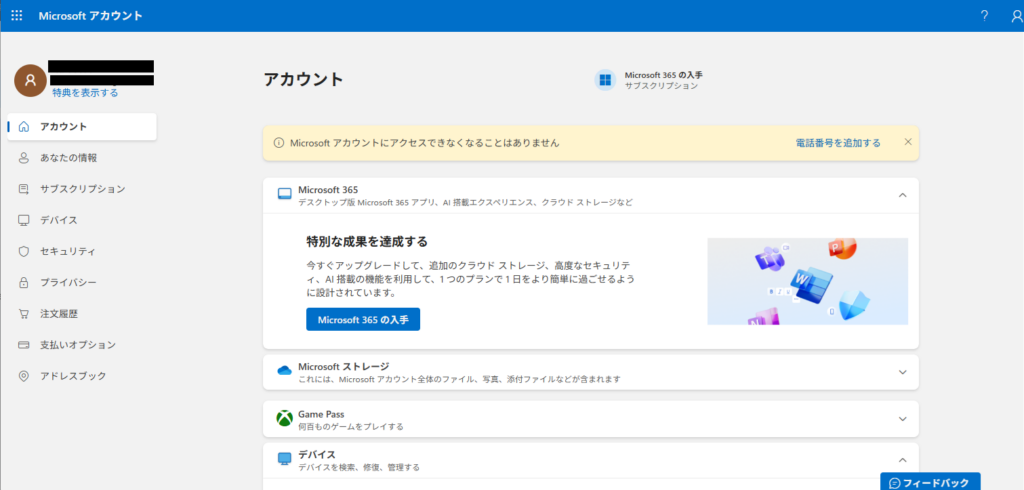Screen dimensions: 1024x490
Task: Click the brown profile avatar icon
Action: click(x=30, y=80)
